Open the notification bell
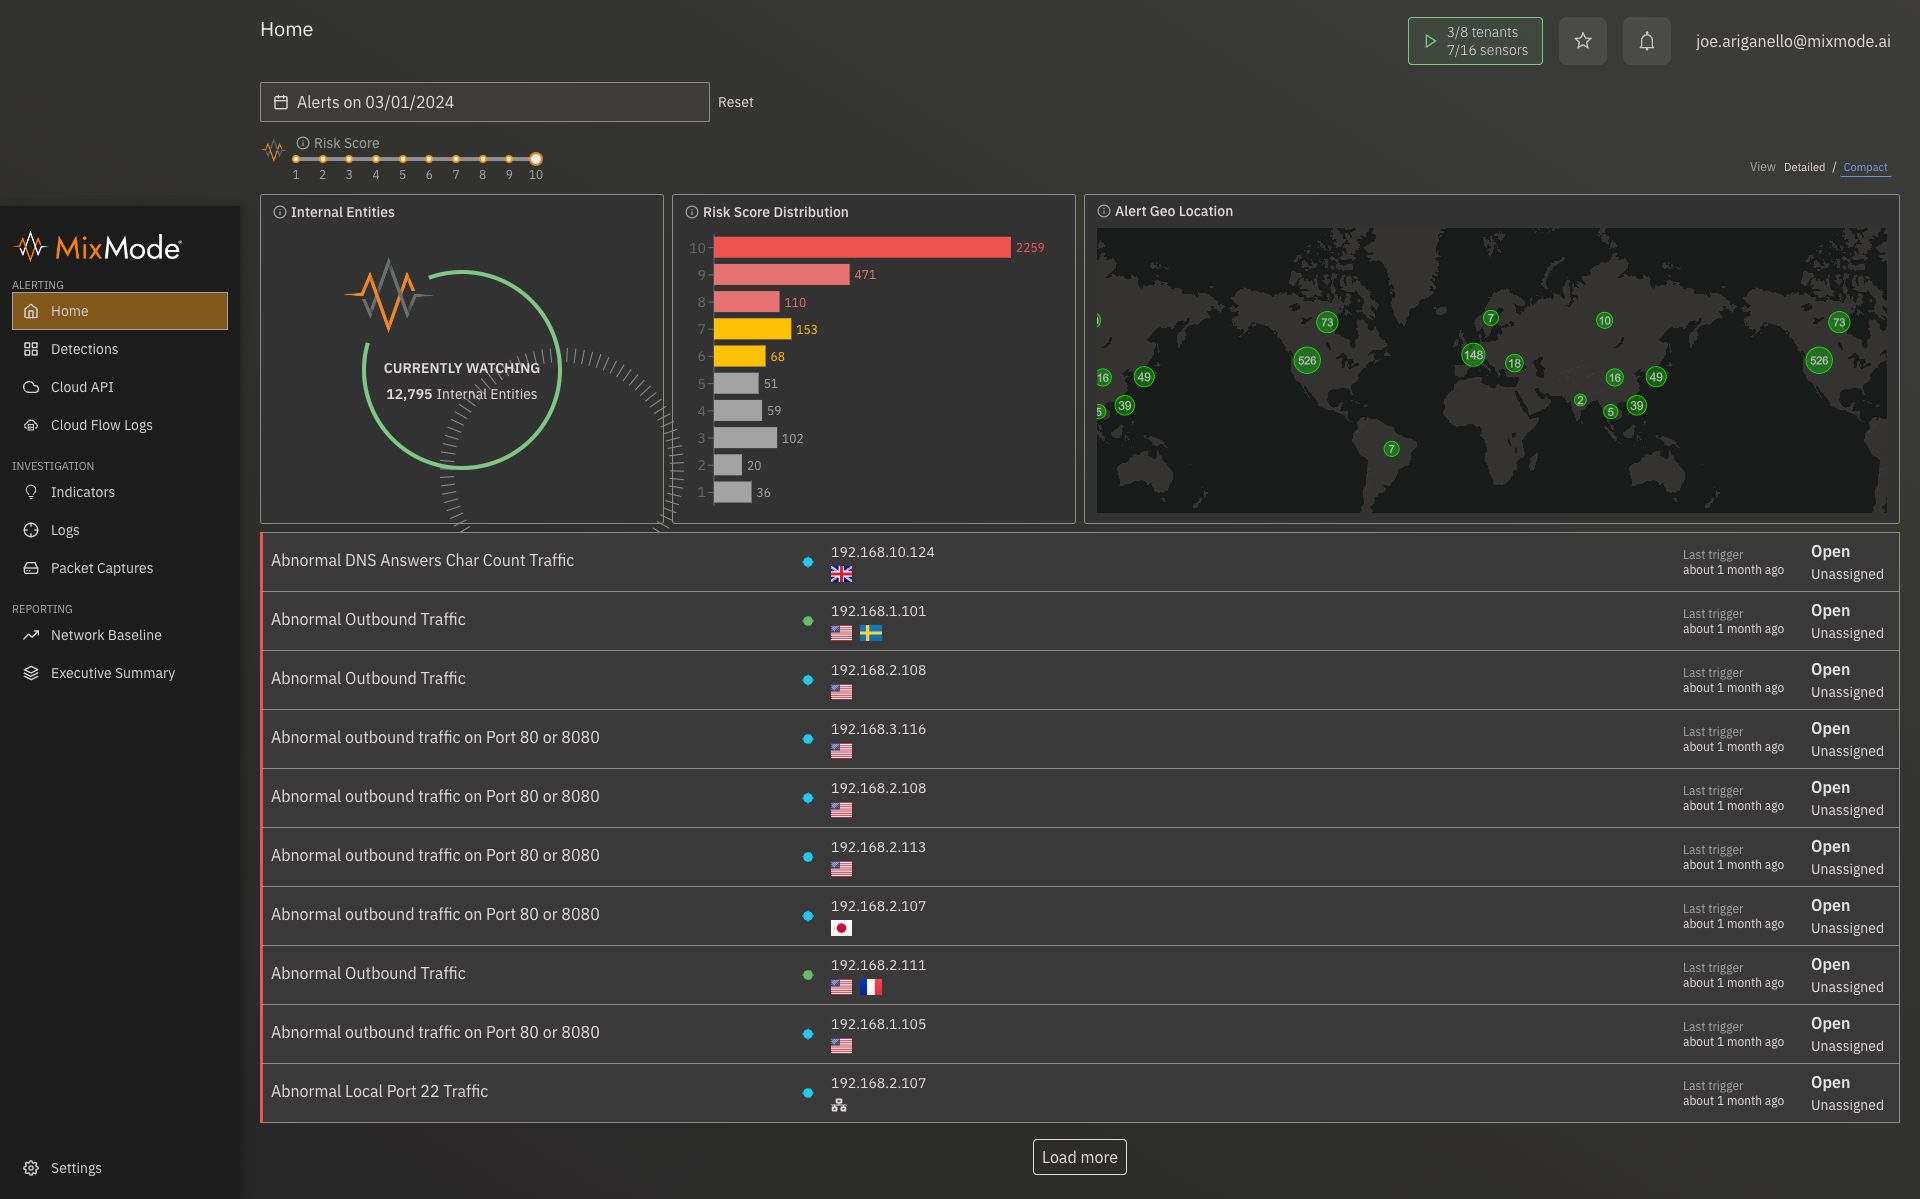Screen dimensions: 1920x1199 [x=1646, y=41]
